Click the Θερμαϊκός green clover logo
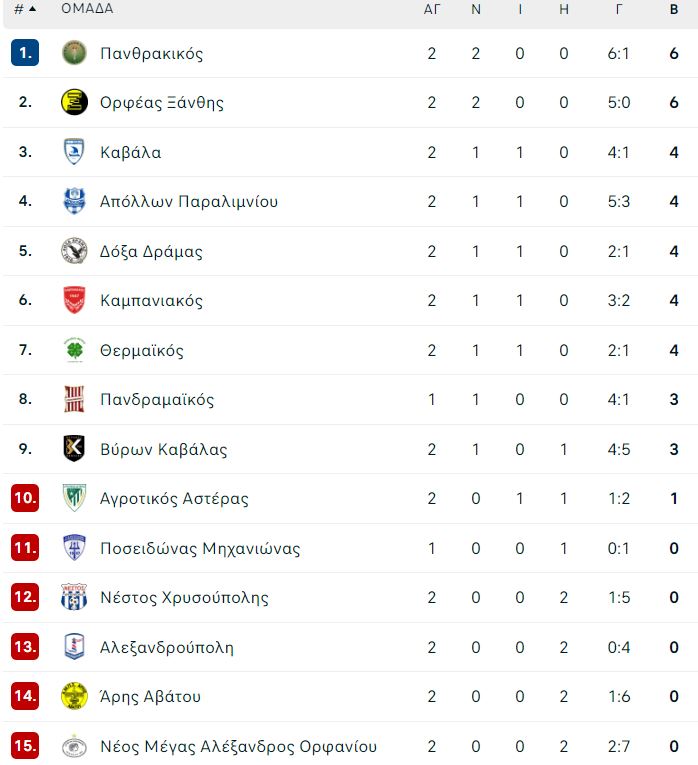Image resolution: width=698 pixels, height=765 pixels. (74, 350)
